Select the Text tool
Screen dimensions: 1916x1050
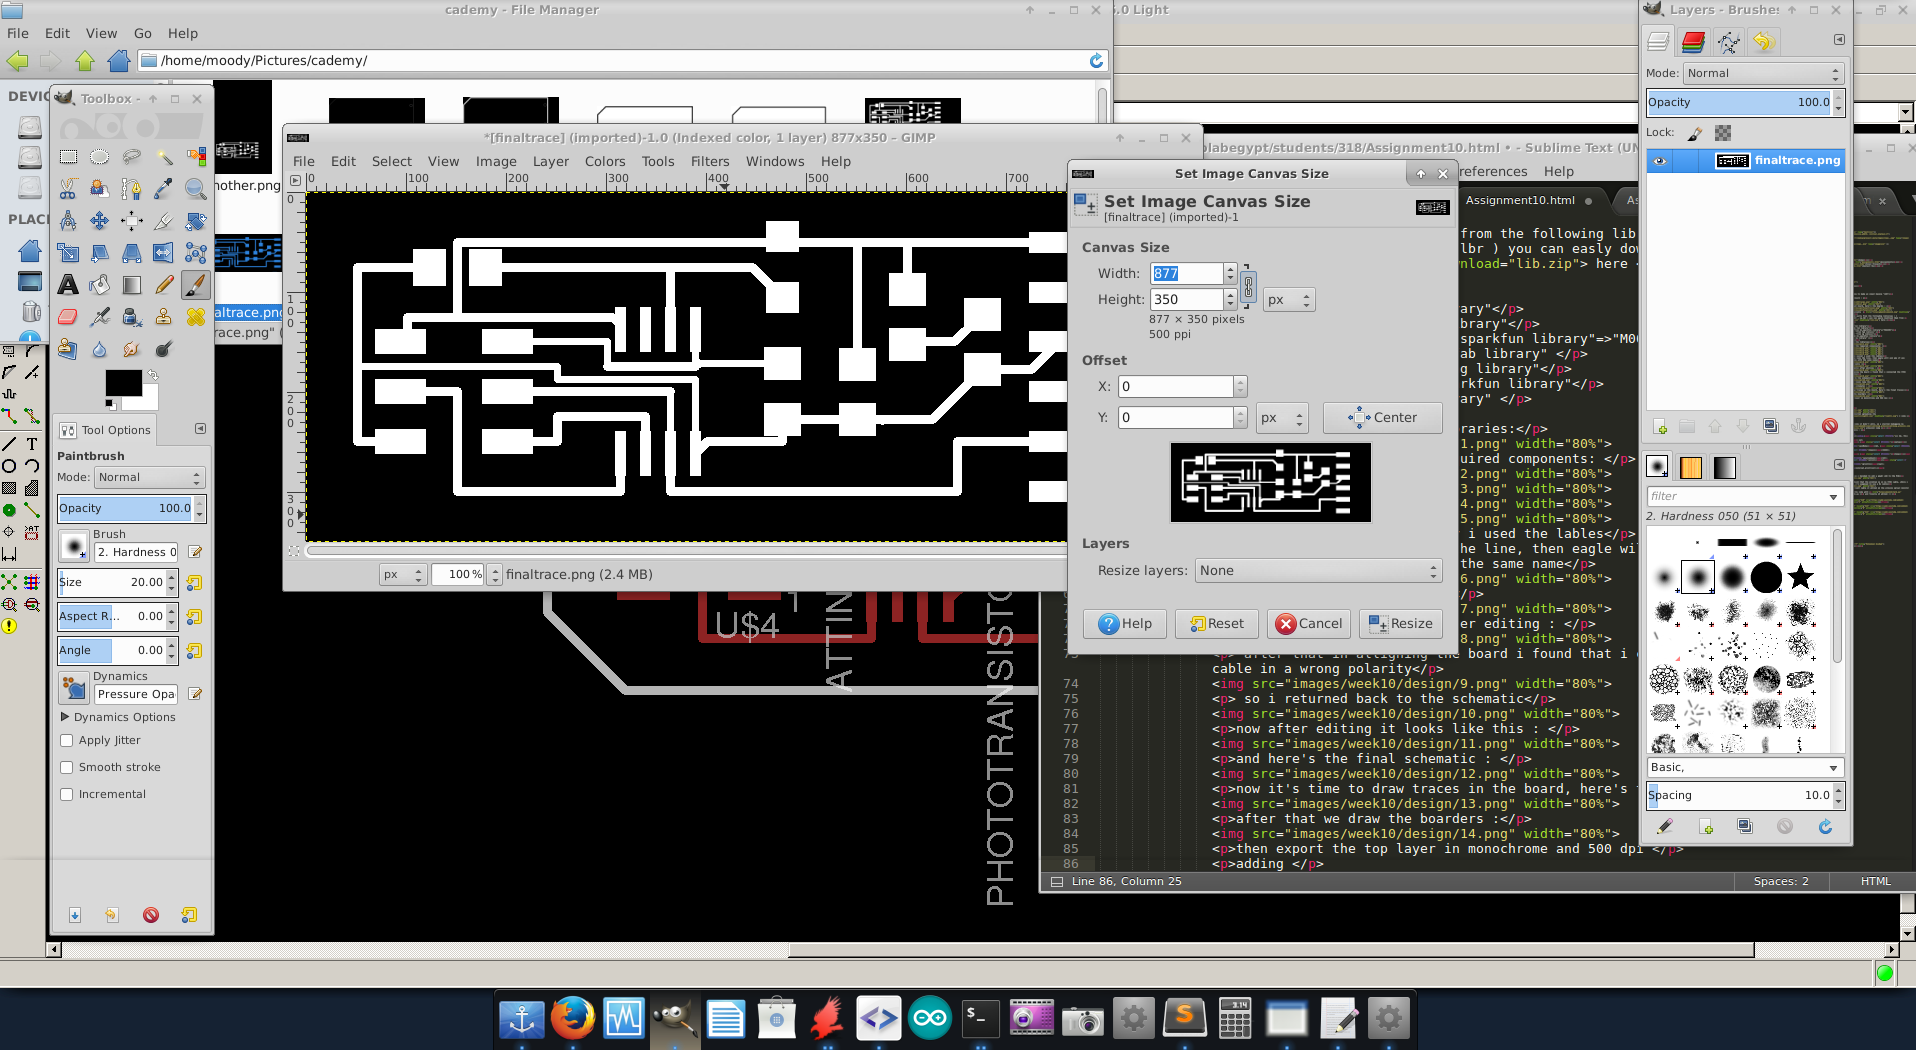click(68, 285)
